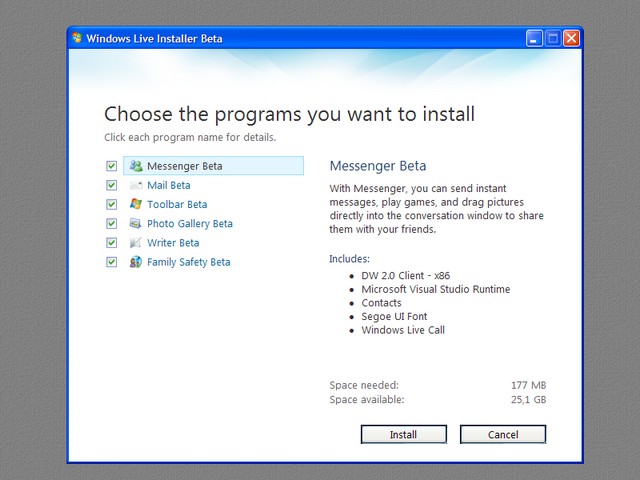Click 'Choose the programs you want to install' heading
This screenshot has height=480, width=640.
pos(289,114)
